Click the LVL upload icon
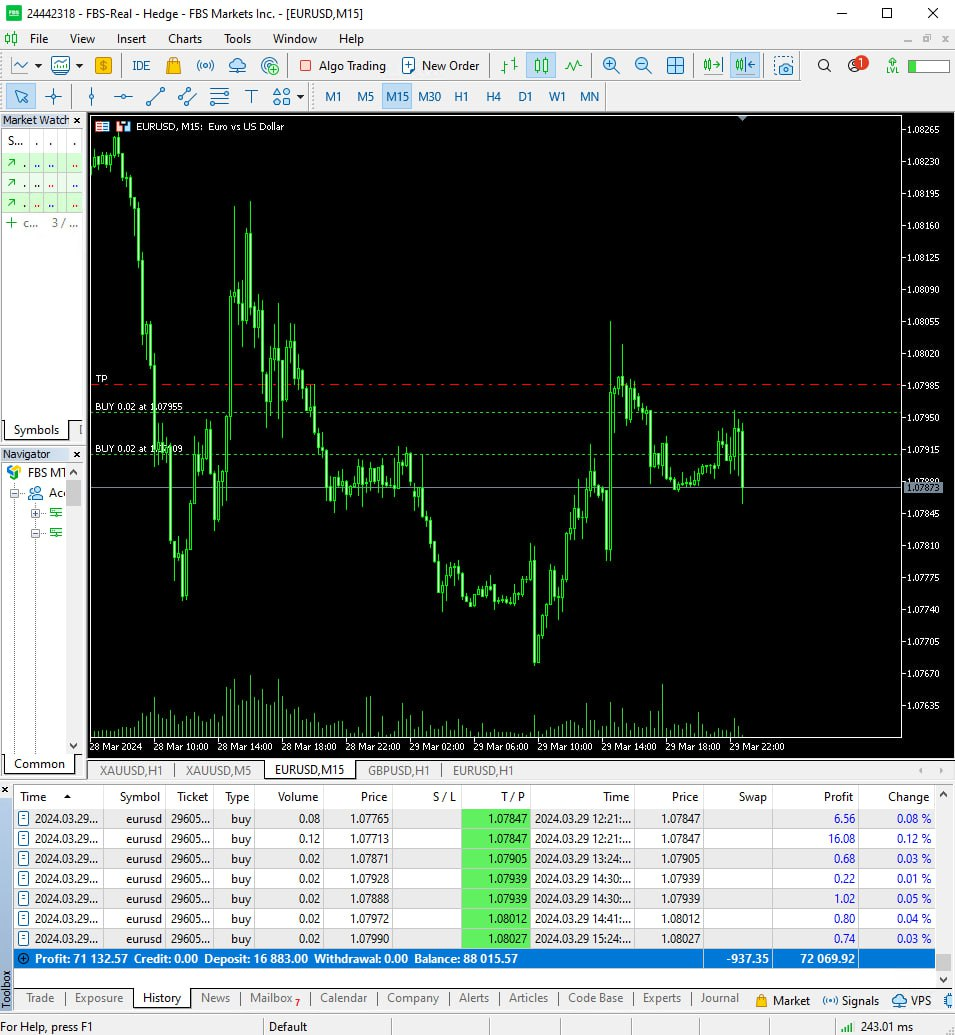Viewport: 955px width, 1035px height. click(892, 65)
